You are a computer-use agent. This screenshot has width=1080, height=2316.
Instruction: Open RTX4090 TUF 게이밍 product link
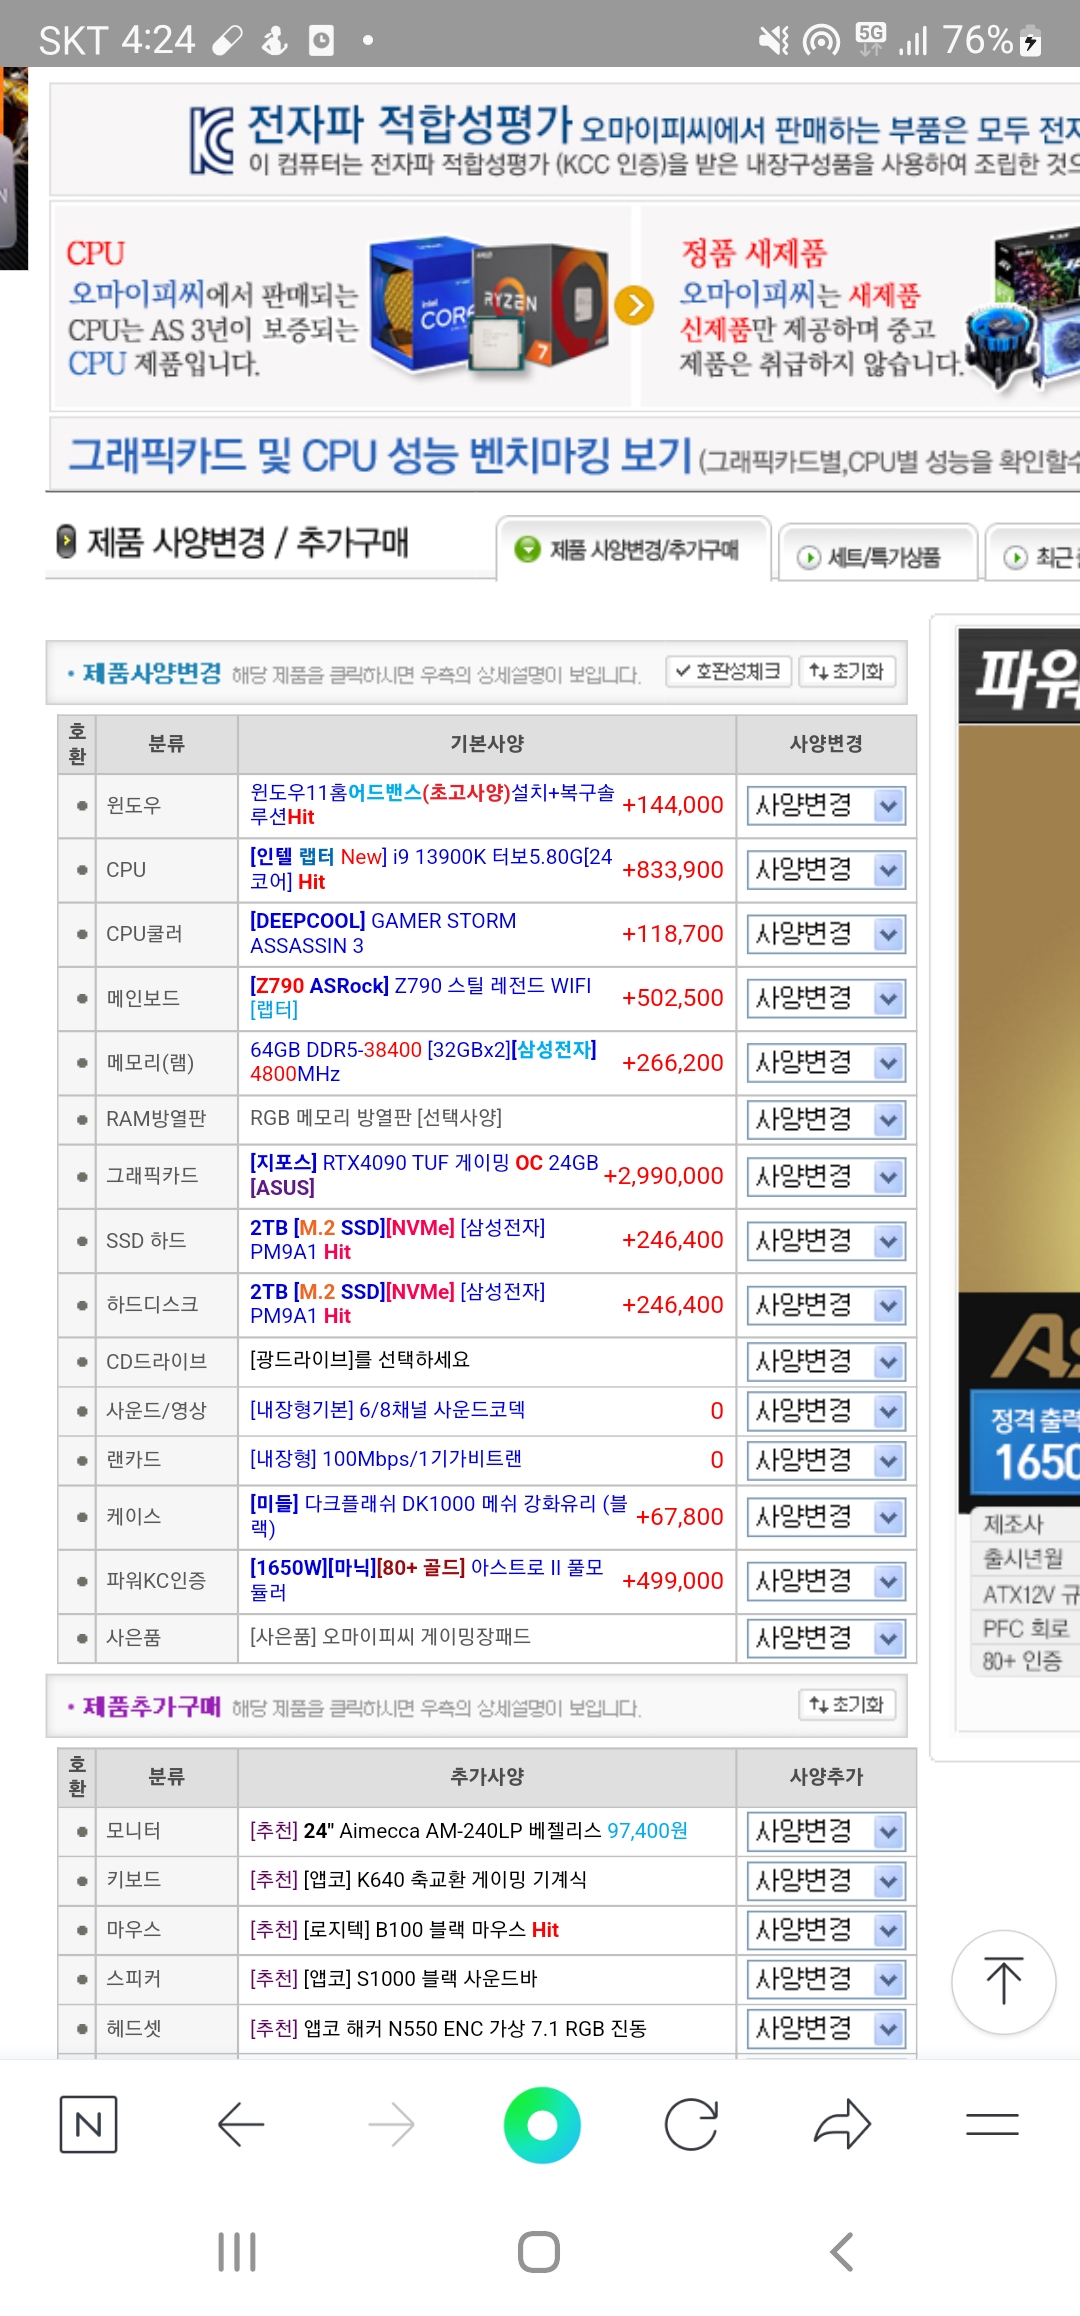[x=424, y=1175]
